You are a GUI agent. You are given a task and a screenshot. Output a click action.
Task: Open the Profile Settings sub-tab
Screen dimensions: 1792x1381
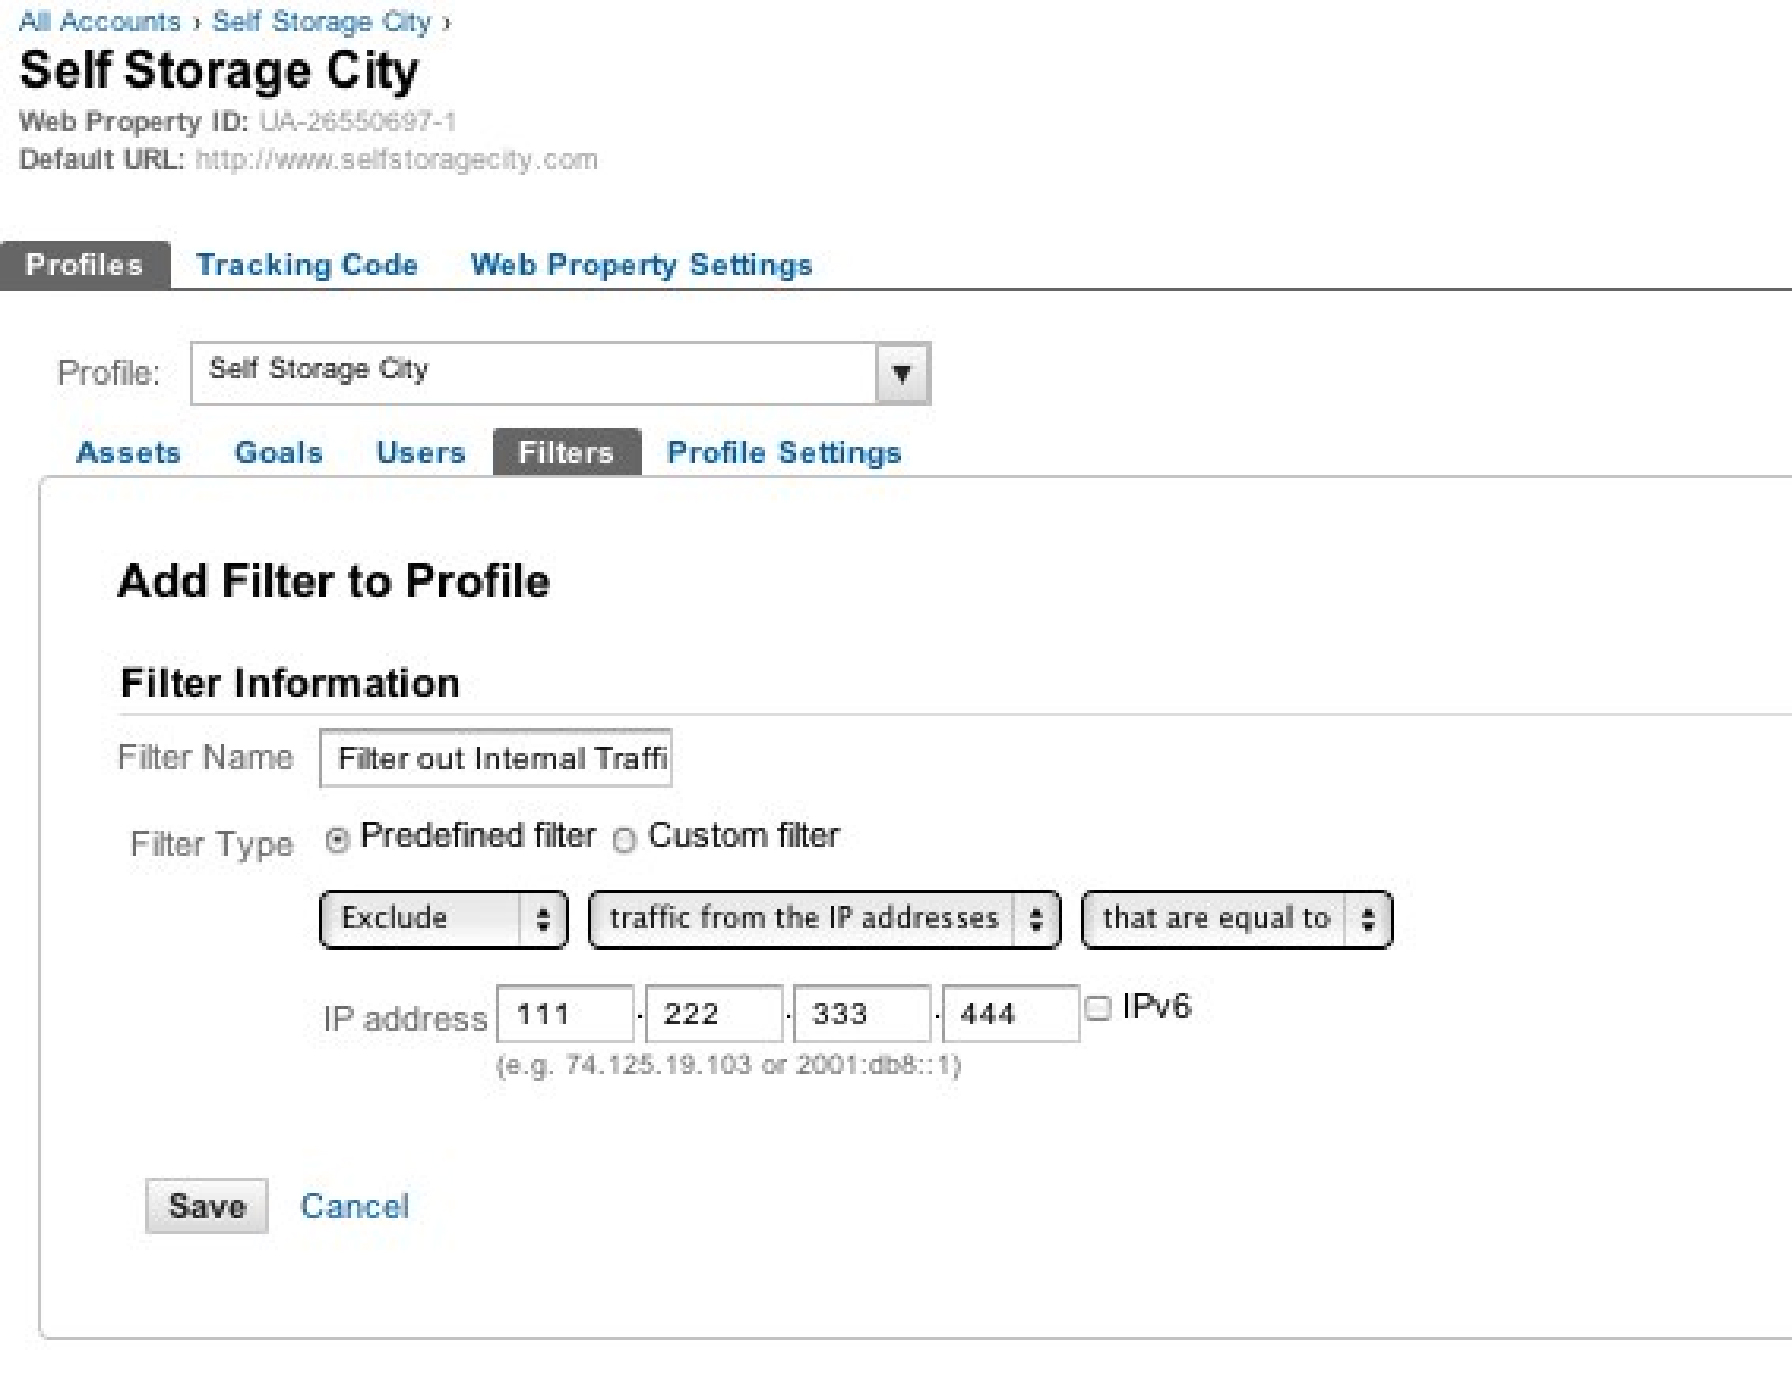click(x=784, y=453)
